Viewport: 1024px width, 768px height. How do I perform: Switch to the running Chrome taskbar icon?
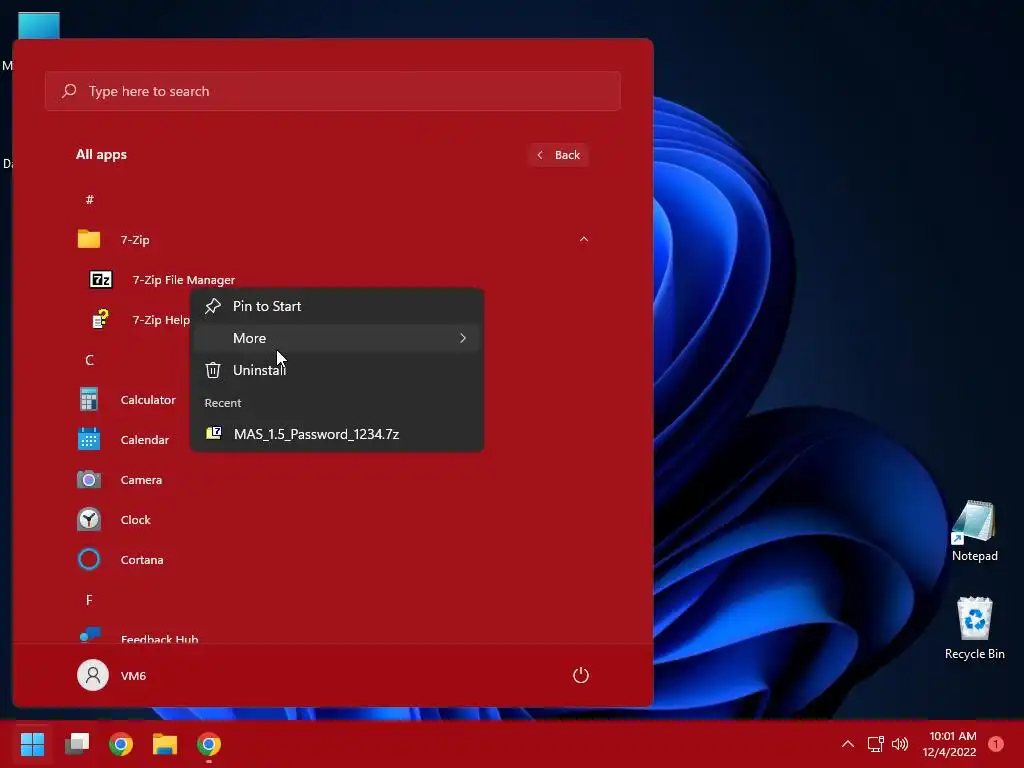coord(209,744)
